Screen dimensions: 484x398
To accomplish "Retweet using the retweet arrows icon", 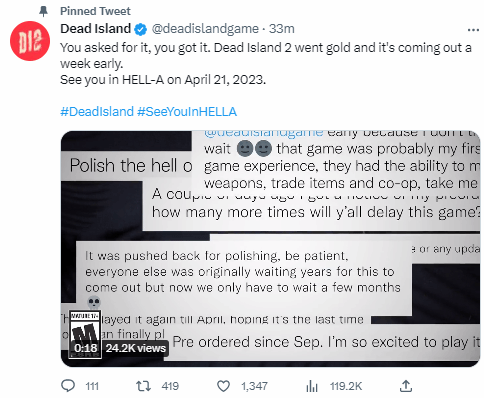I will coord(144,386).
